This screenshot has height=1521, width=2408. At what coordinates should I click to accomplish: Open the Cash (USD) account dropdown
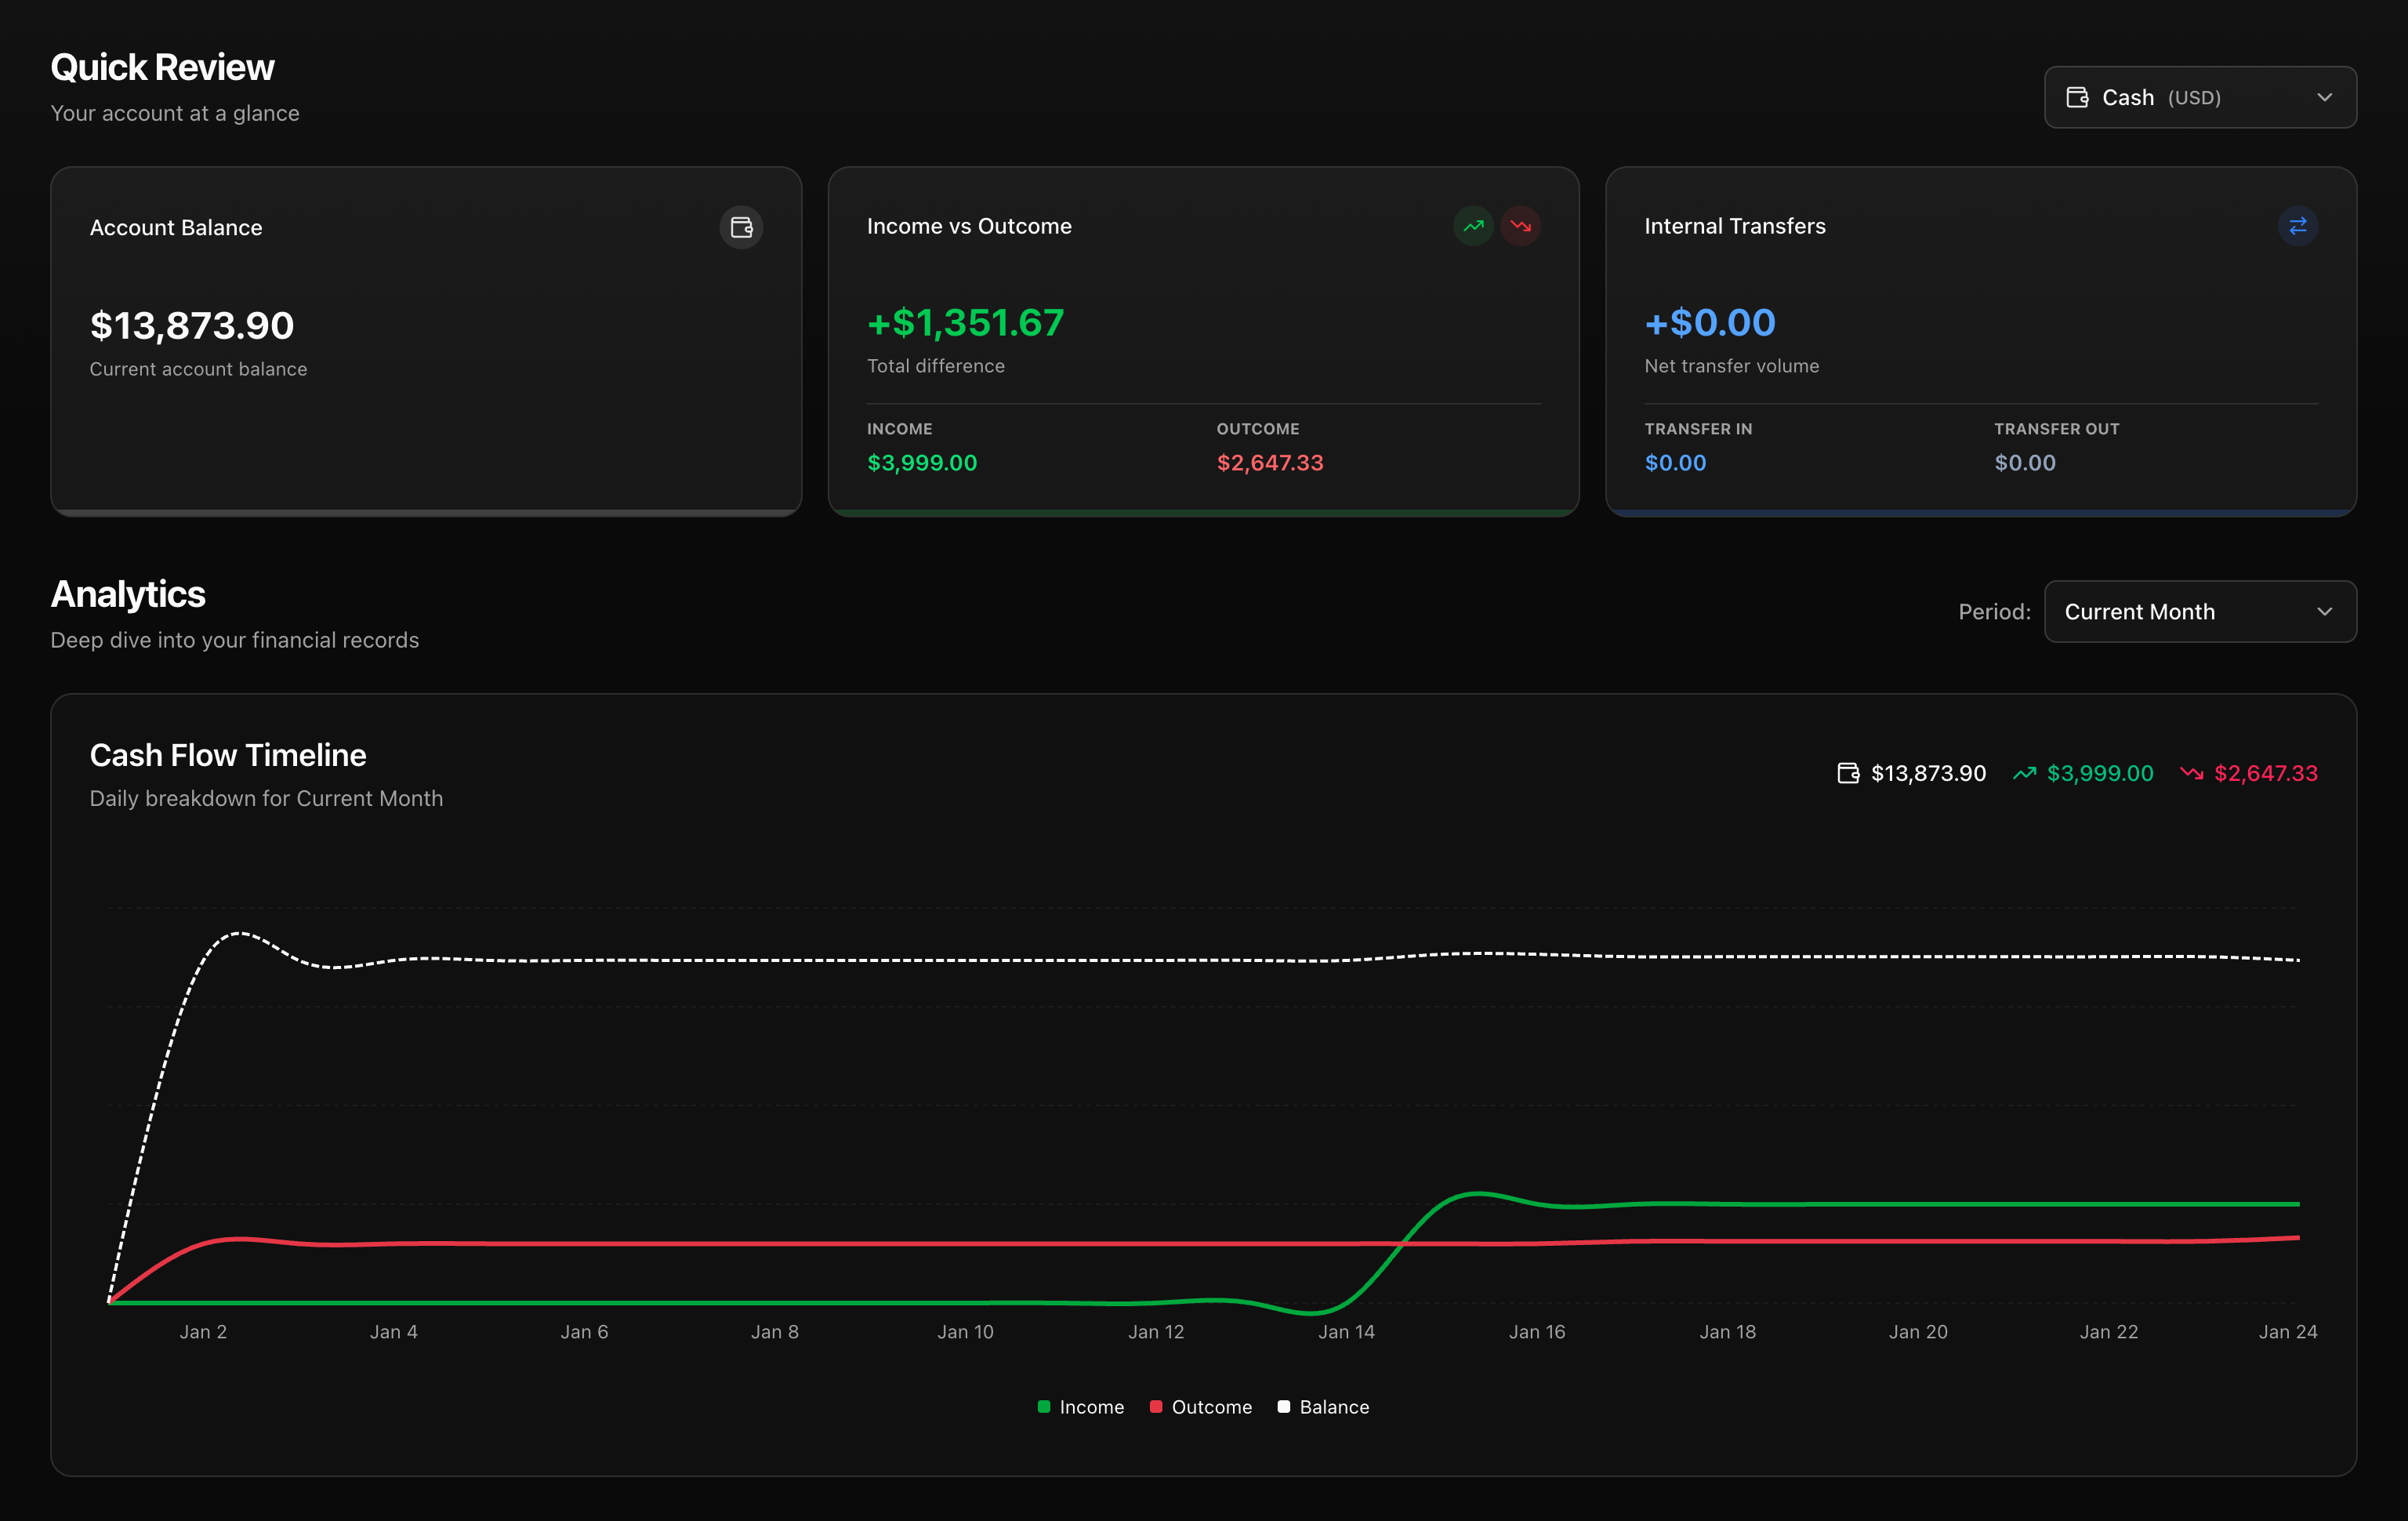[x=2199, y=97]
